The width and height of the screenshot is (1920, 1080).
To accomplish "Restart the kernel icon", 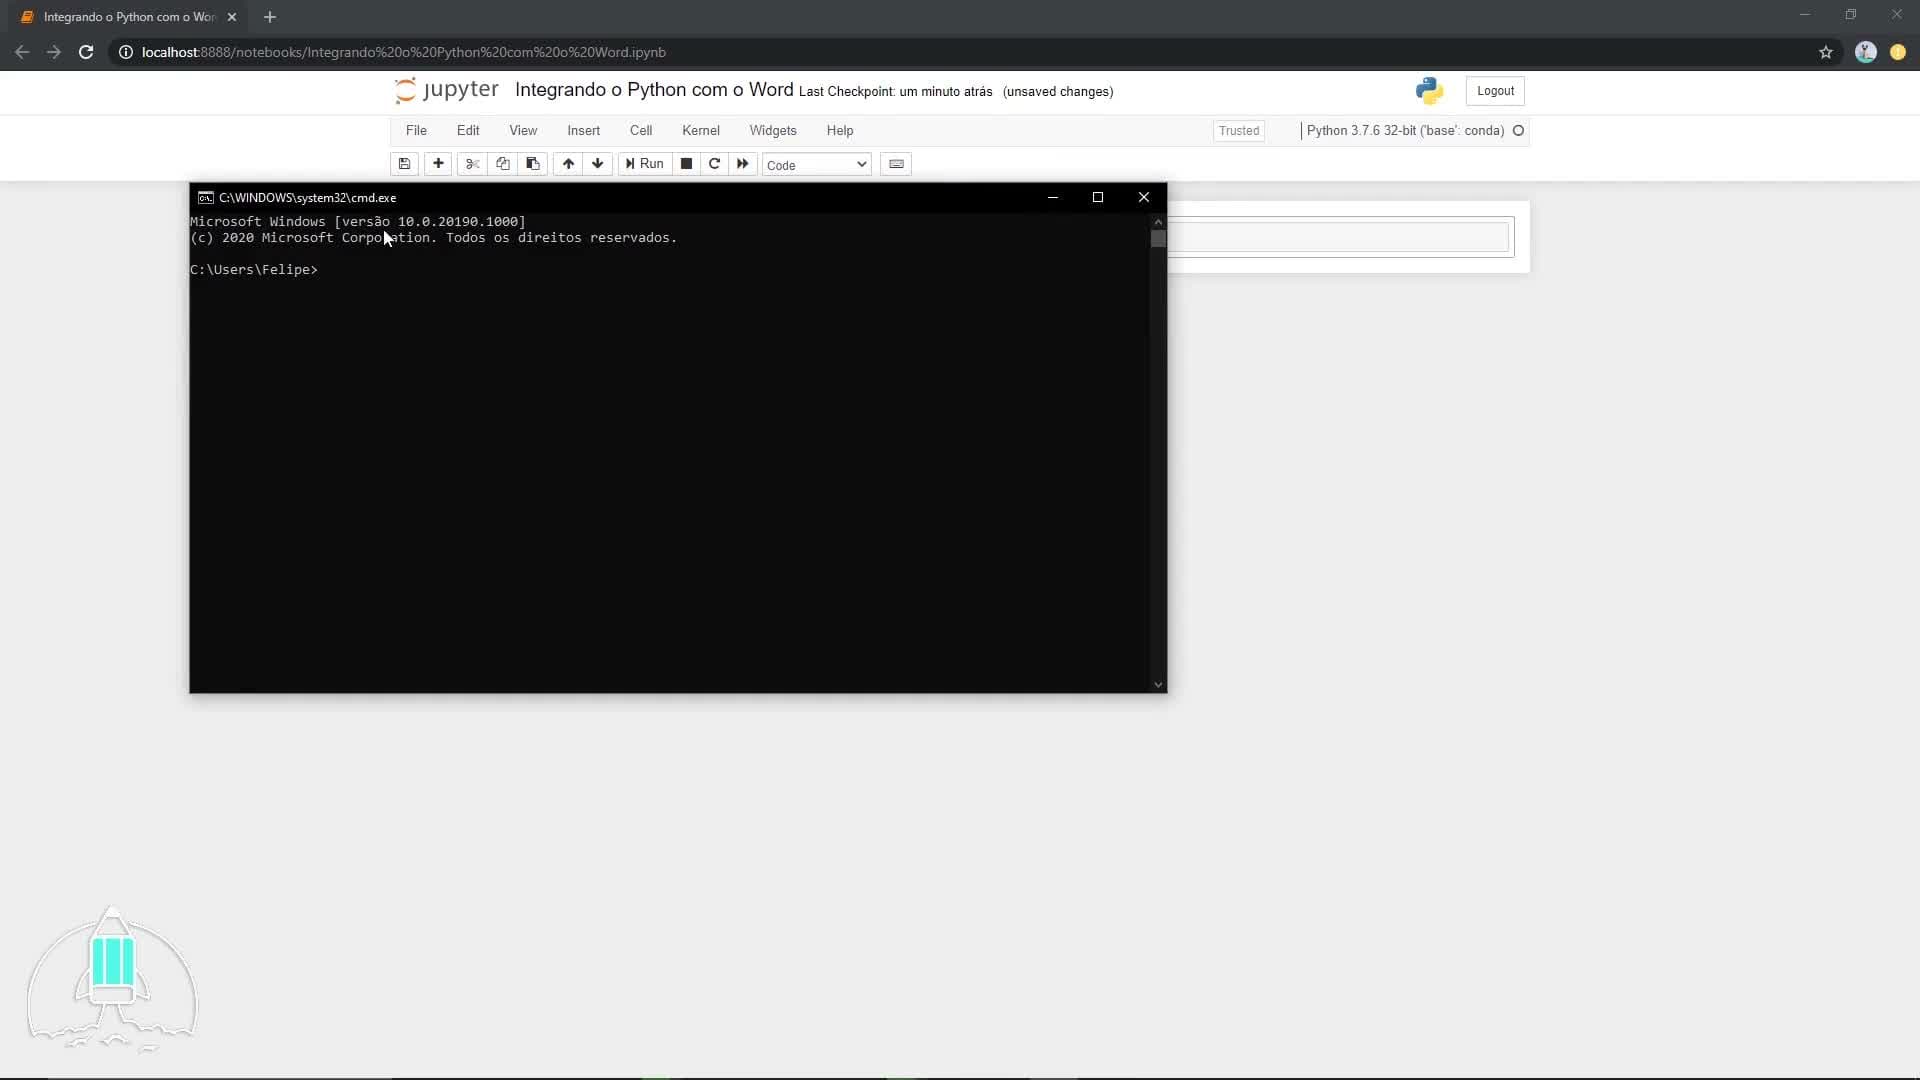I will pos(714,164).
